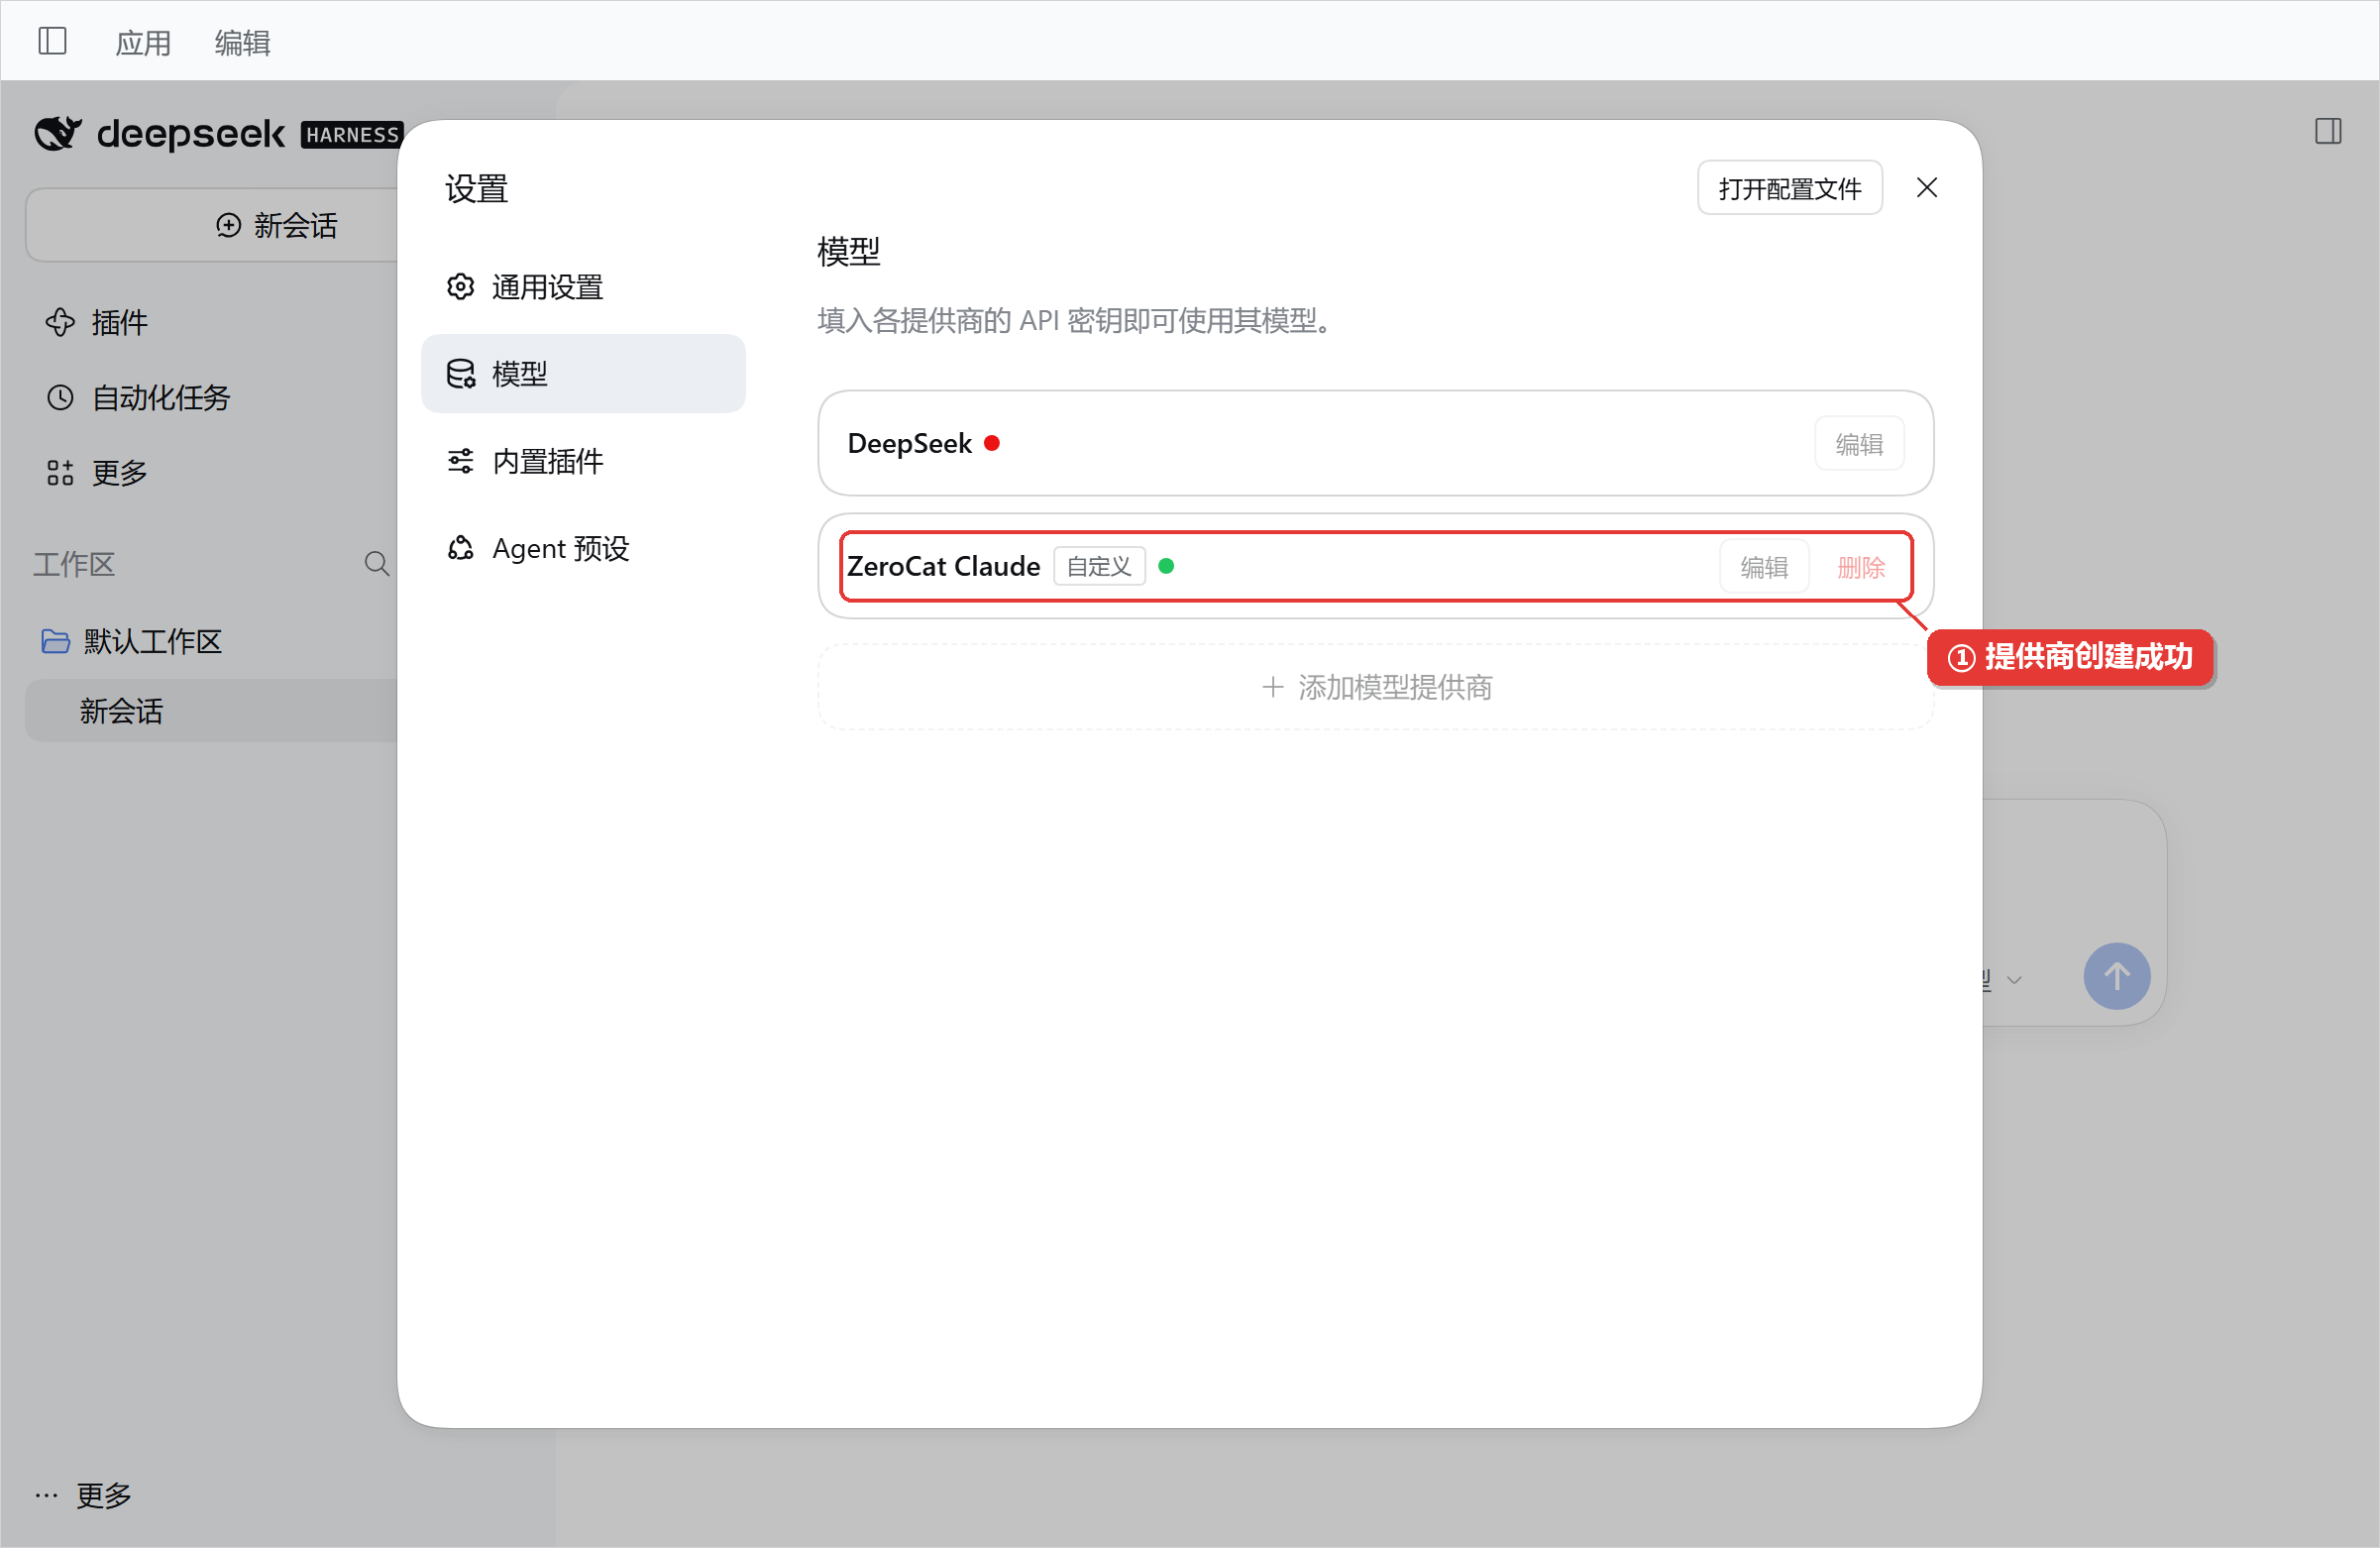Open the 内置插件 settings tab
The image size is (2380, 1548).
click(583, 461)
